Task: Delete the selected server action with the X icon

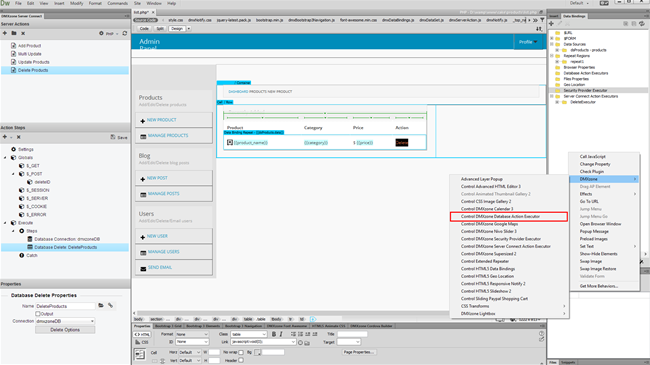Action: [x=23, y=33]
